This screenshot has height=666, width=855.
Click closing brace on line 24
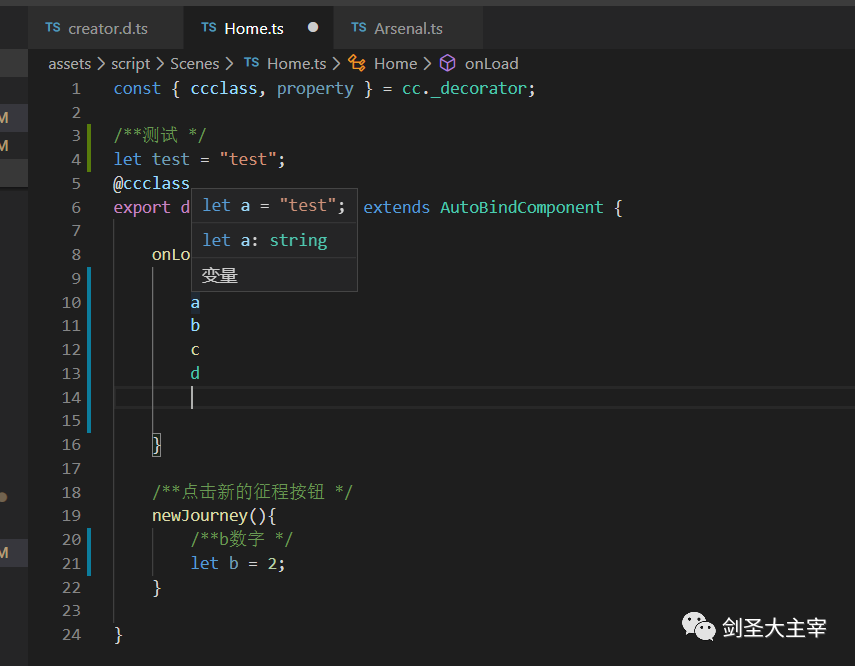(x=118, y=635)
